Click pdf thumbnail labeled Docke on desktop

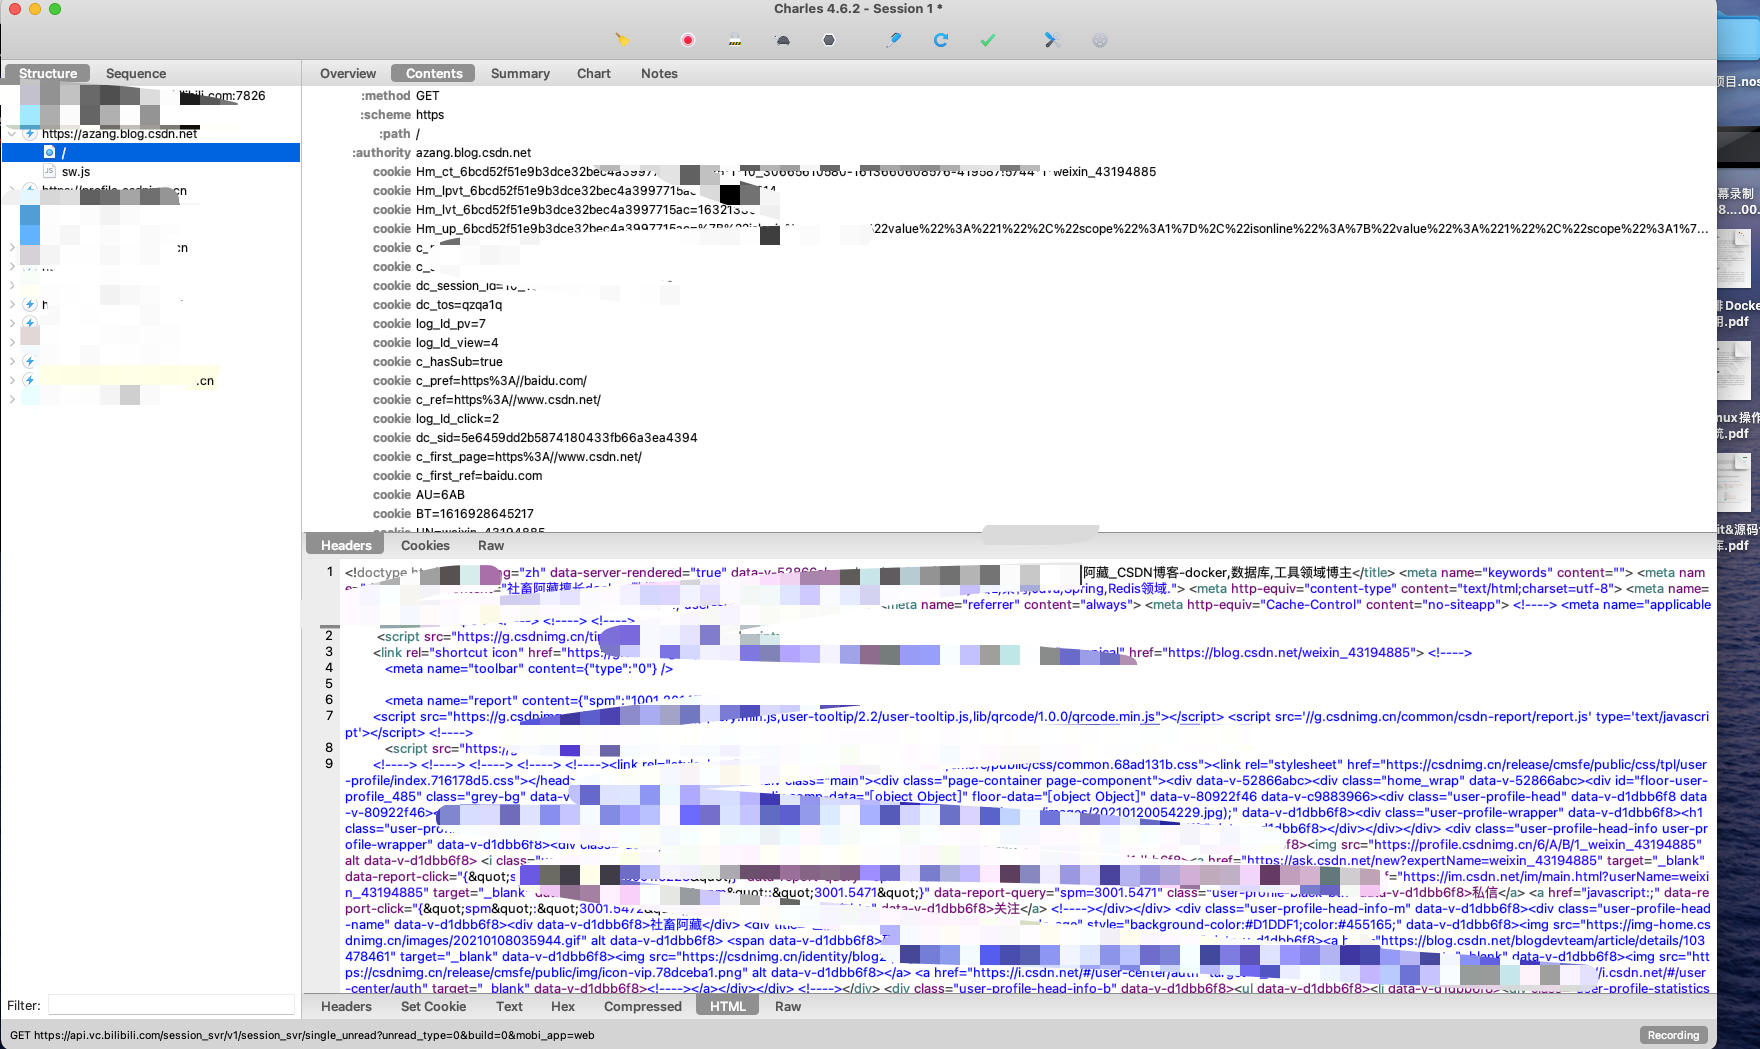click(1734, 258)
